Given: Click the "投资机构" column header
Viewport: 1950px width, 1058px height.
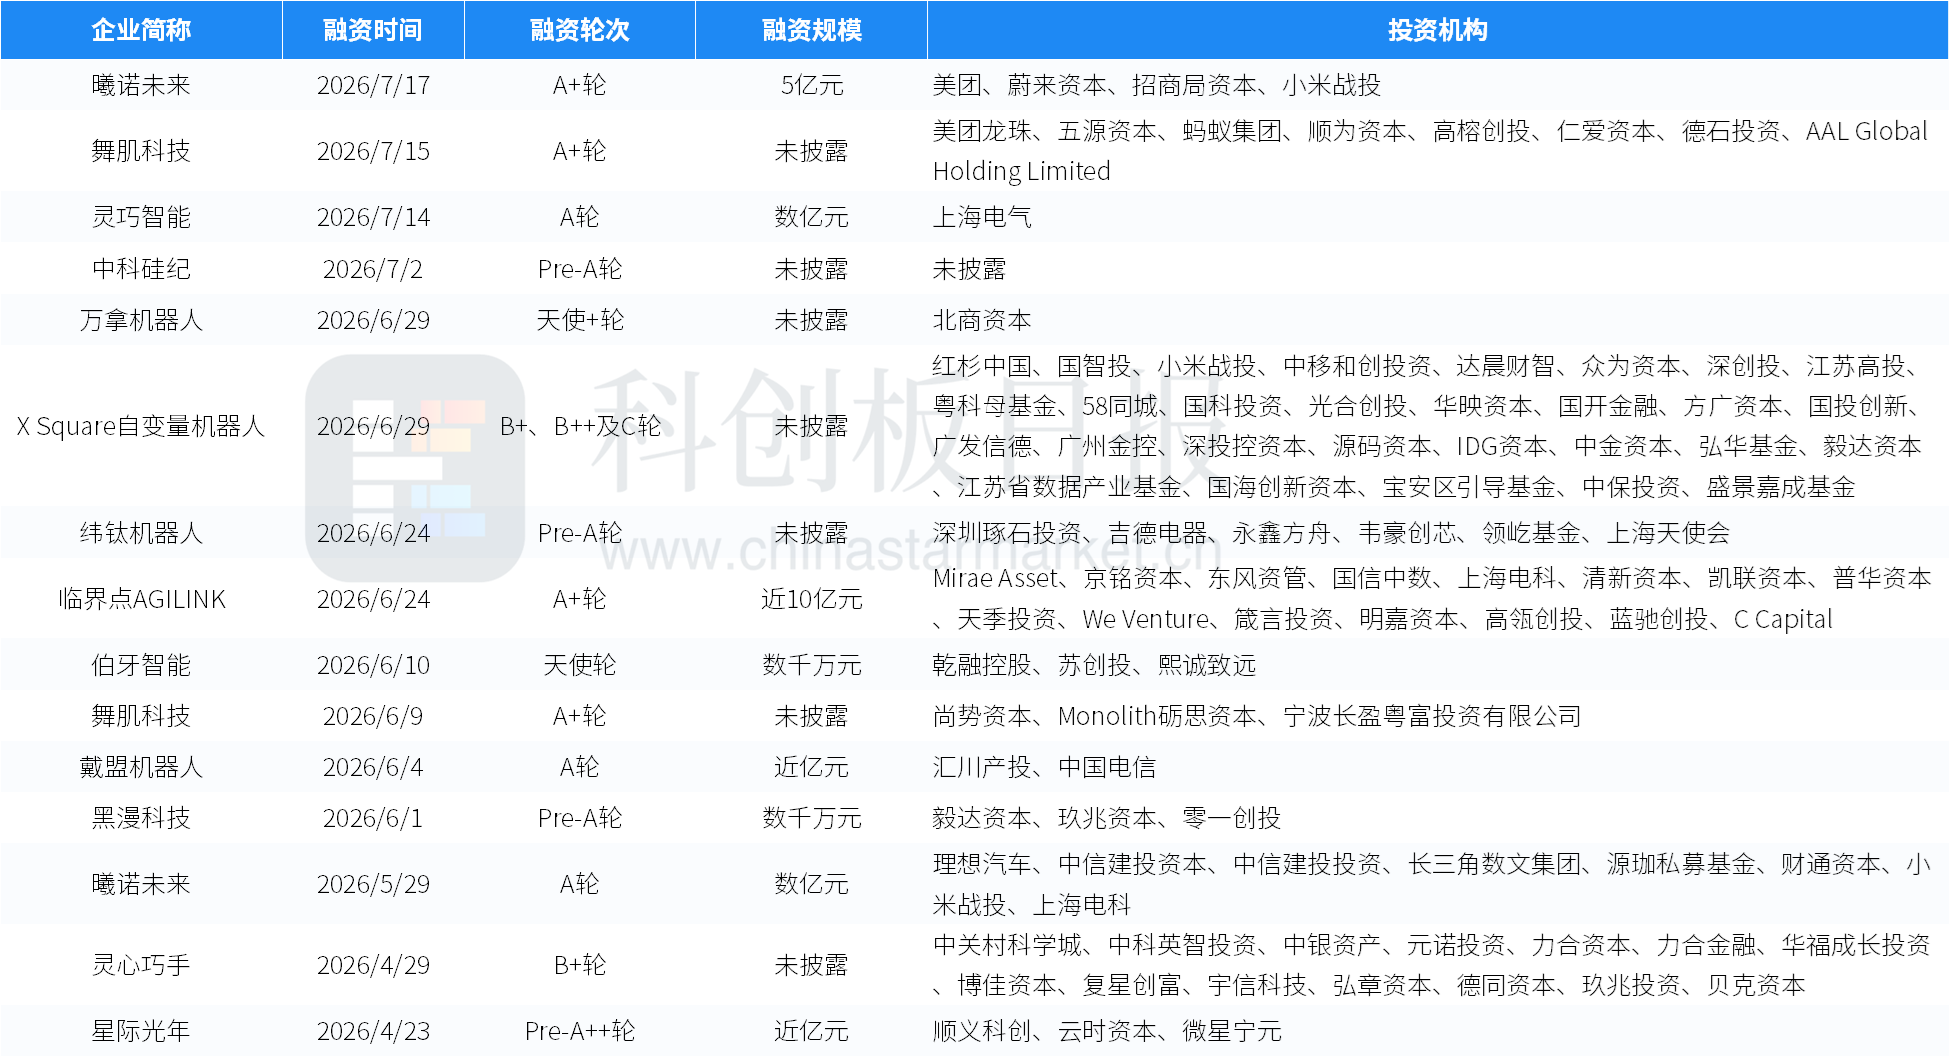Looking at the screenshot, I should 1437,30.
